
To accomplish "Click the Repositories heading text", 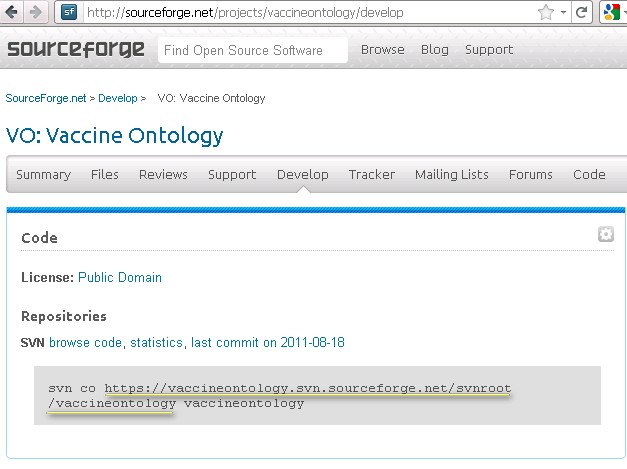I will click(64, 316).
